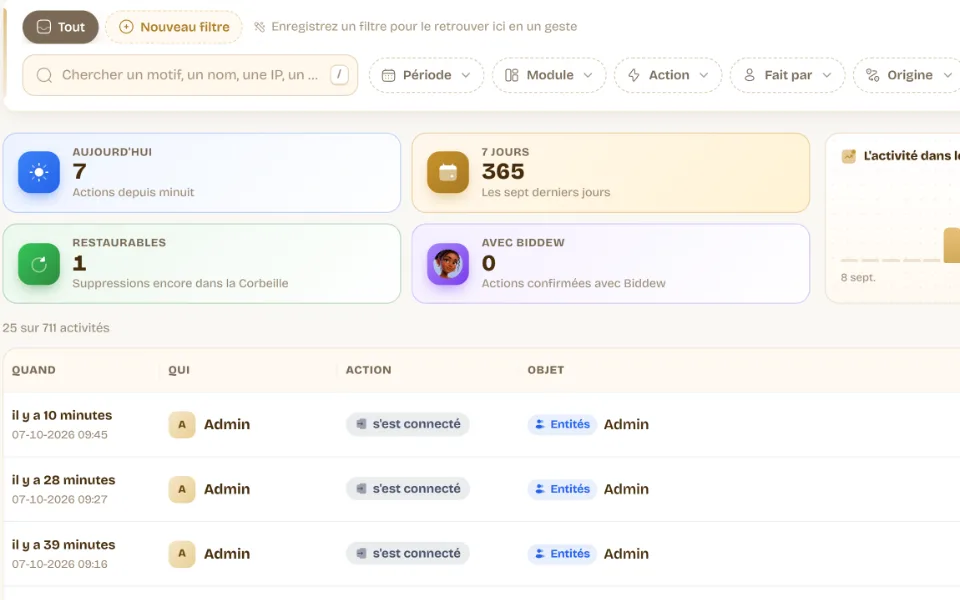Image resolution: width=960 pixels, height=600 pixels.
Task: Click the lightning icon on Action filter
Action: tap(634, 75)
